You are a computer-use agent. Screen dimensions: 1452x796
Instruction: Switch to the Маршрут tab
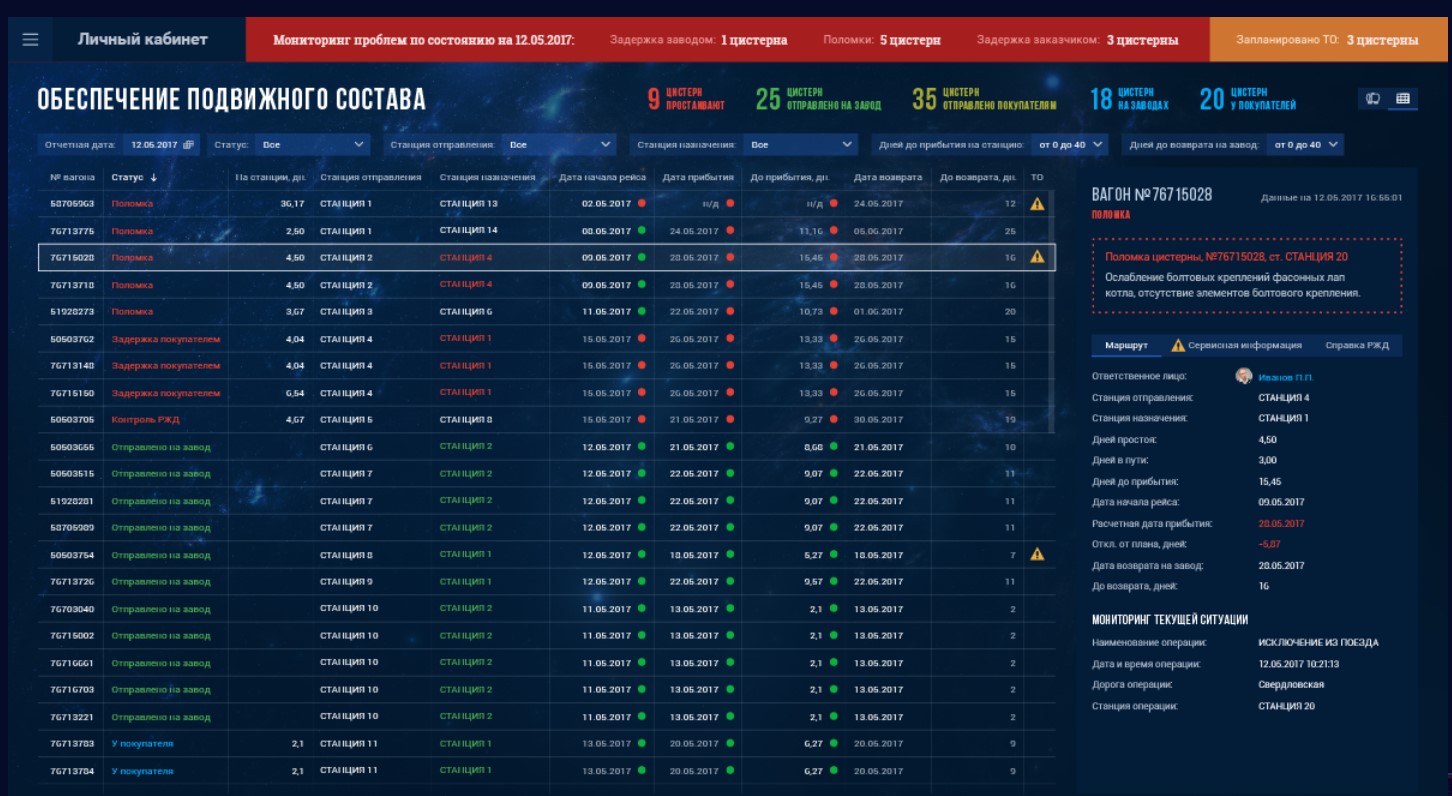[1126, 345]
